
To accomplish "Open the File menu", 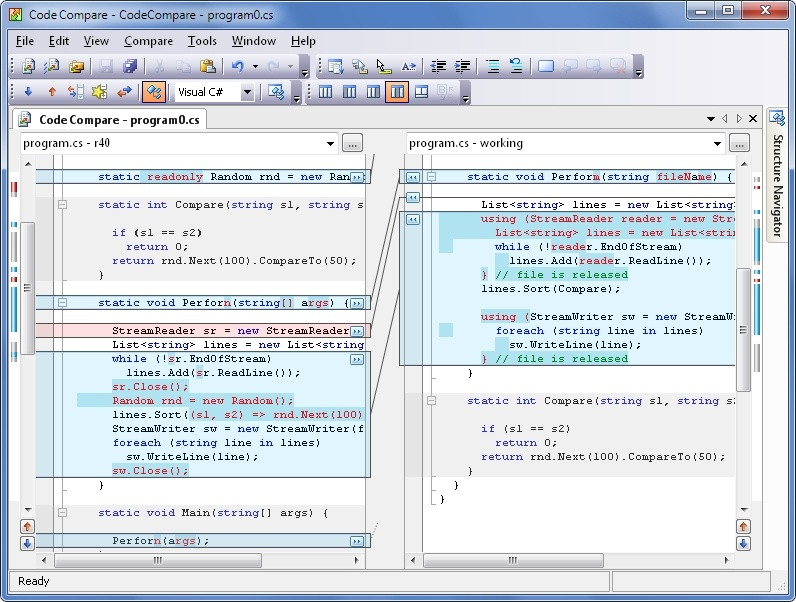I will pyautogui.click(x=25, y=41).
